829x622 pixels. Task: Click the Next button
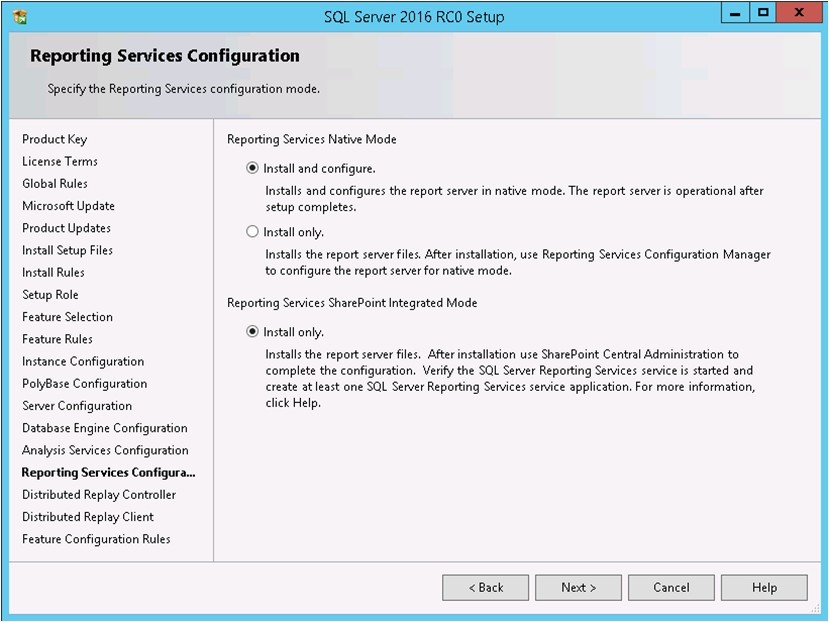tap(578, 588)
